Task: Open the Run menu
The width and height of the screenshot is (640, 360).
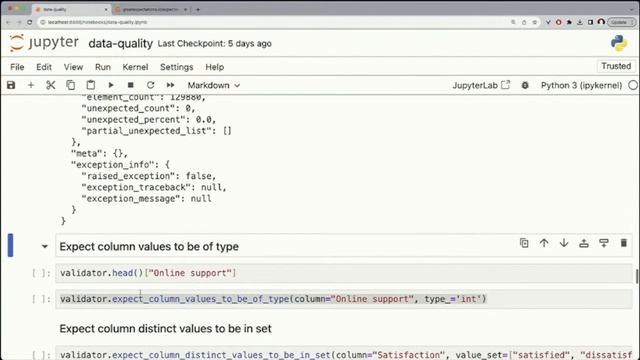Action: click(103, 67)
